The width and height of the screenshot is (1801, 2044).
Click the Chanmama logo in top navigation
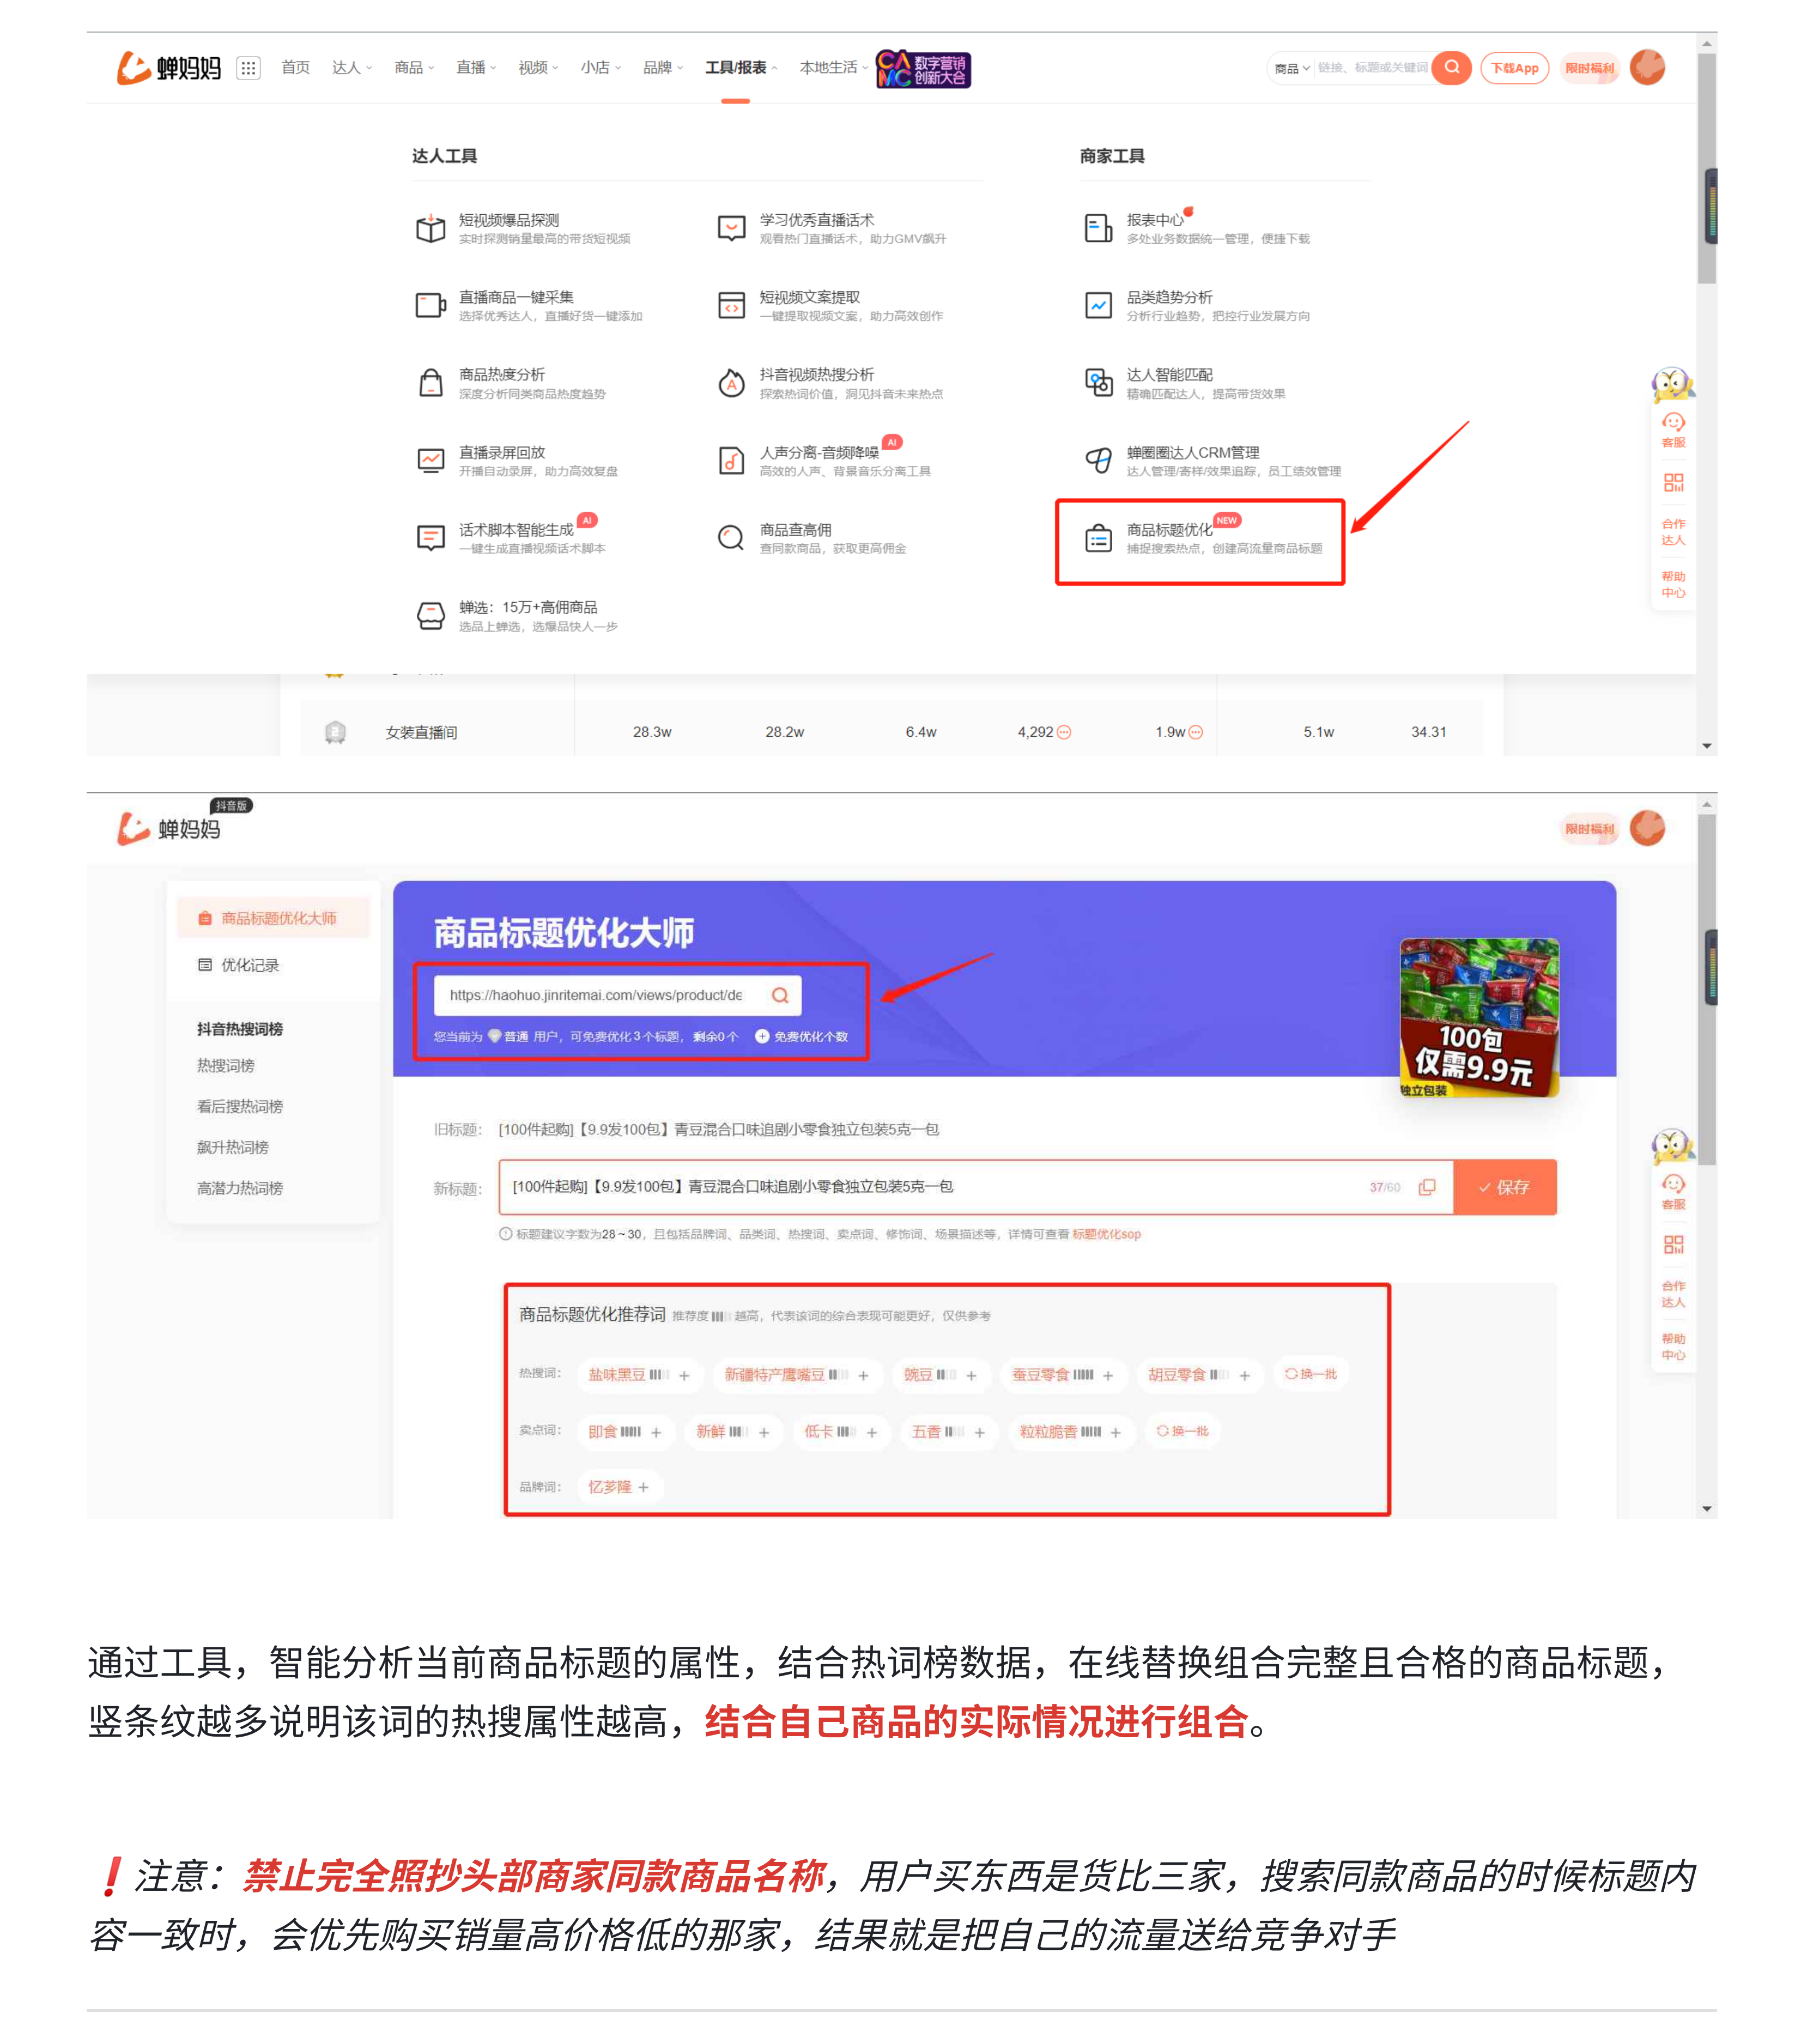point(168,68)
